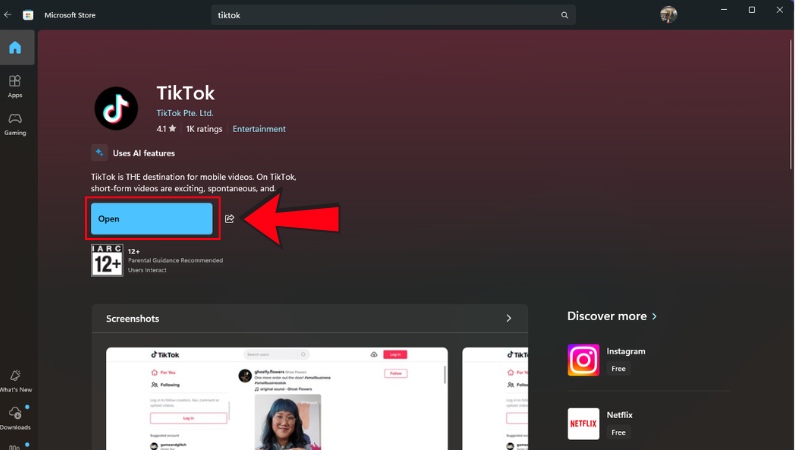This screenshot has height=450, width=800.
Task: Minimize the Microsoft Store window
Action: coord(724,10)
